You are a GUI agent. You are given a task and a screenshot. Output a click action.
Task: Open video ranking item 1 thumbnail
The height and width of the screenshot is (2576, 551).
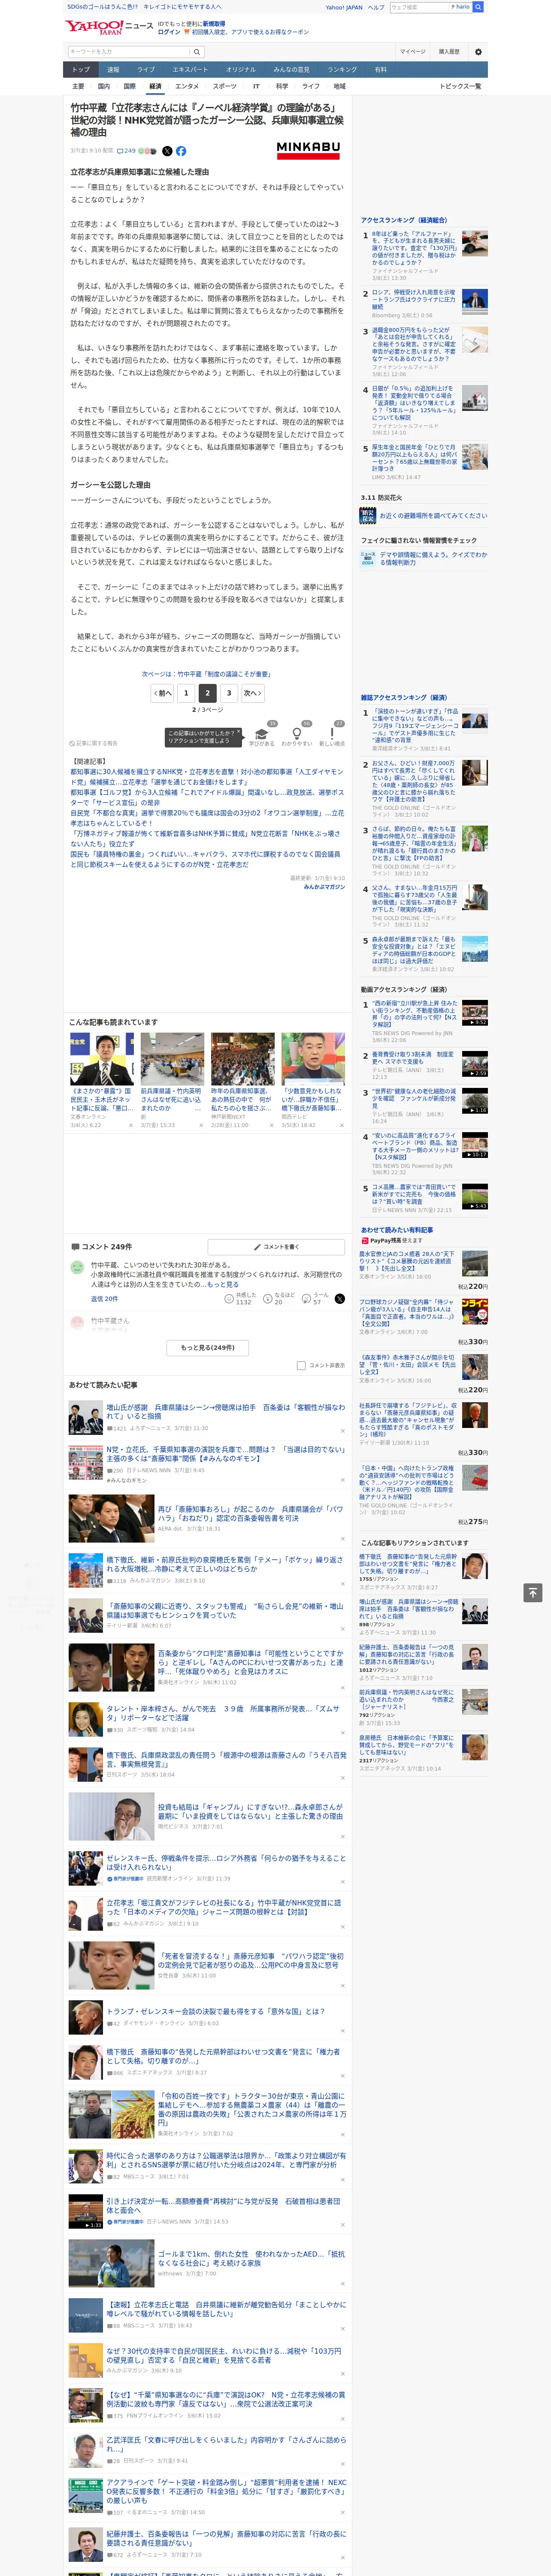click(475, 1013)
